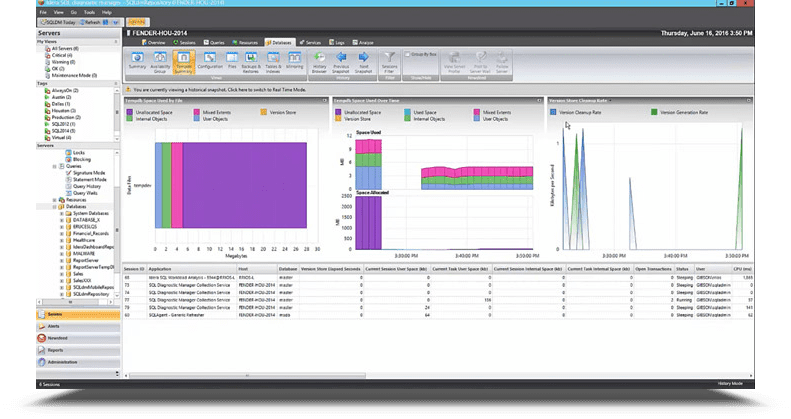Image resolution: width=791 pixels, height=419 pixels.
Task: Go to the Next Snapshot
Action: click(363, 62)
